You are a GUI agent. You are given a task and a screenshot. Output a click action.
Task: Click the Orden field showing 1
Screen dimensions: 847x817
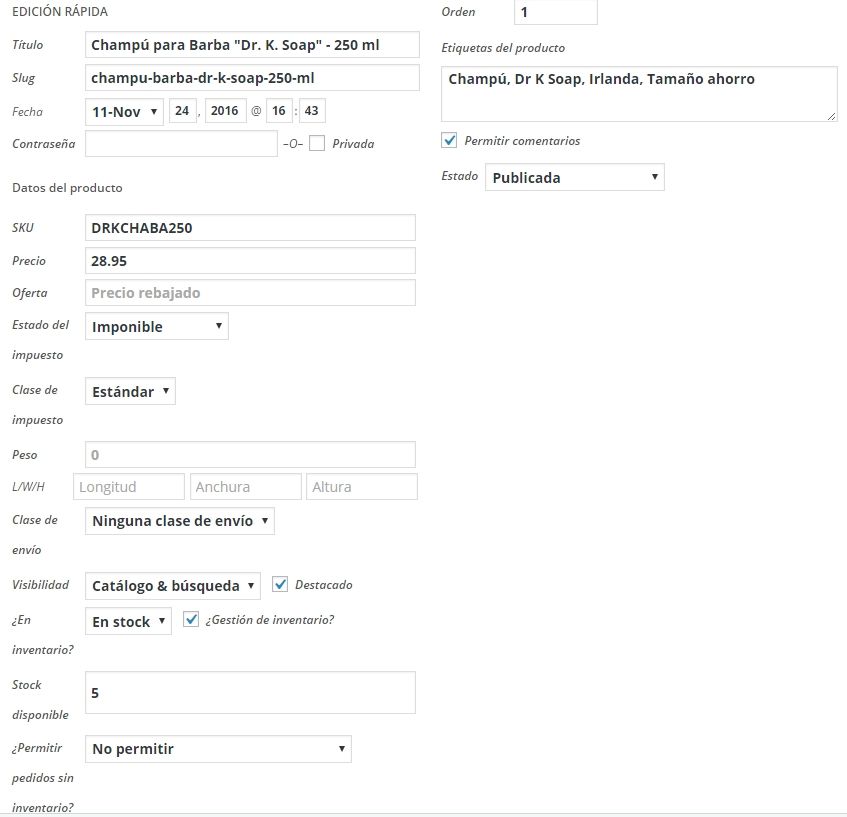click(x=556, y=12)
